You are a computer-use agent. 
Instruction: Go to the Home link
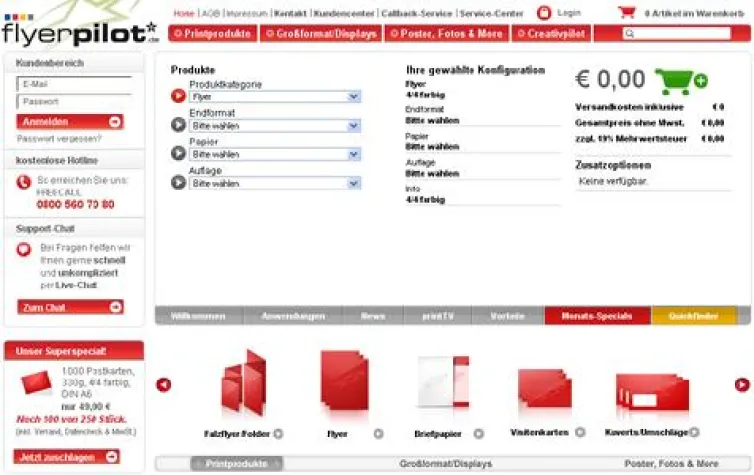tap(184, 13)
